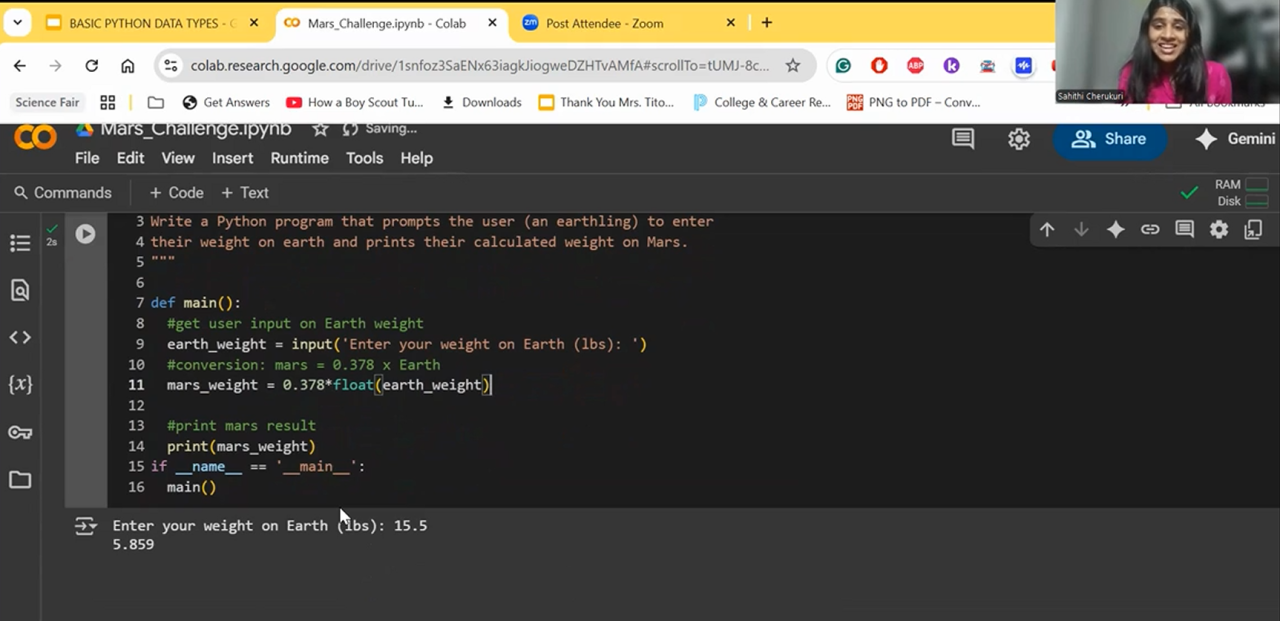Click the Gemini sparkle in cell toolbar
The height and width of the screenshot is (621, 1280).
point(1115,230)
